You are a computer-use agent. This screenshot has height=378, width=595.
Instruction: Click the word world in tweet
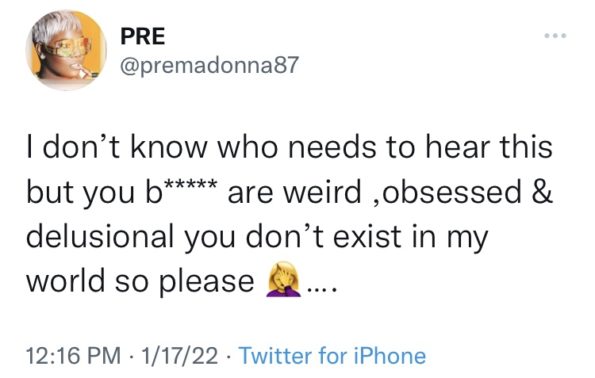tap(65, 280)
